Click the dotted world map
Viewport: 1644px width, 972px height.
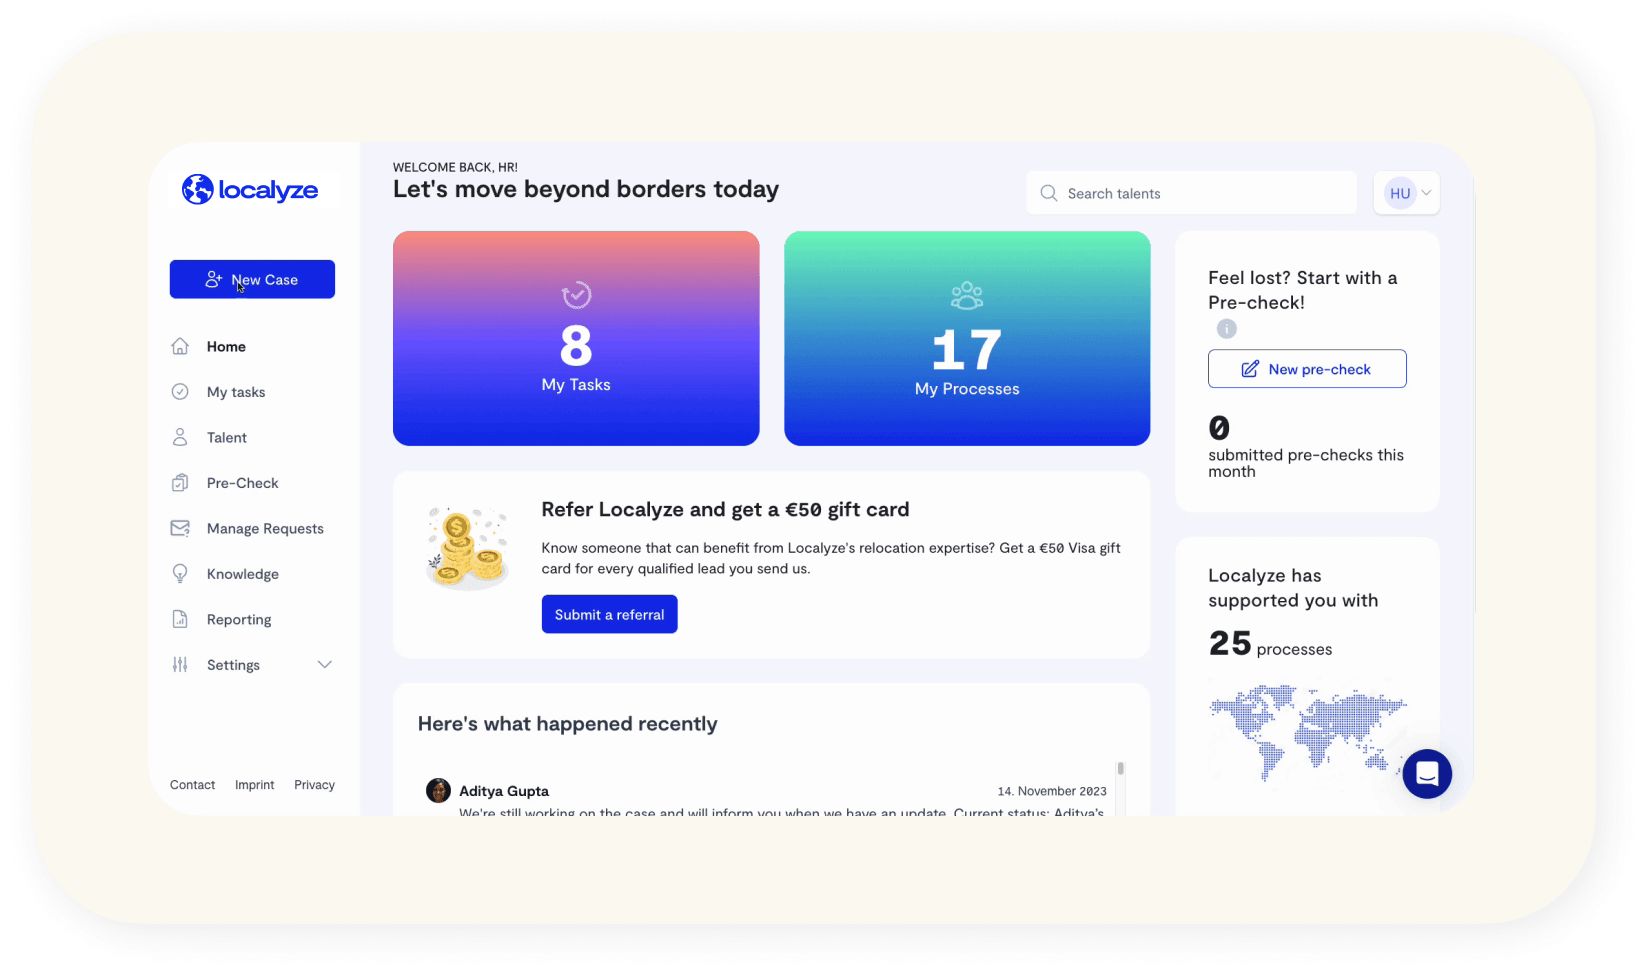click(x=1307, y=733)
